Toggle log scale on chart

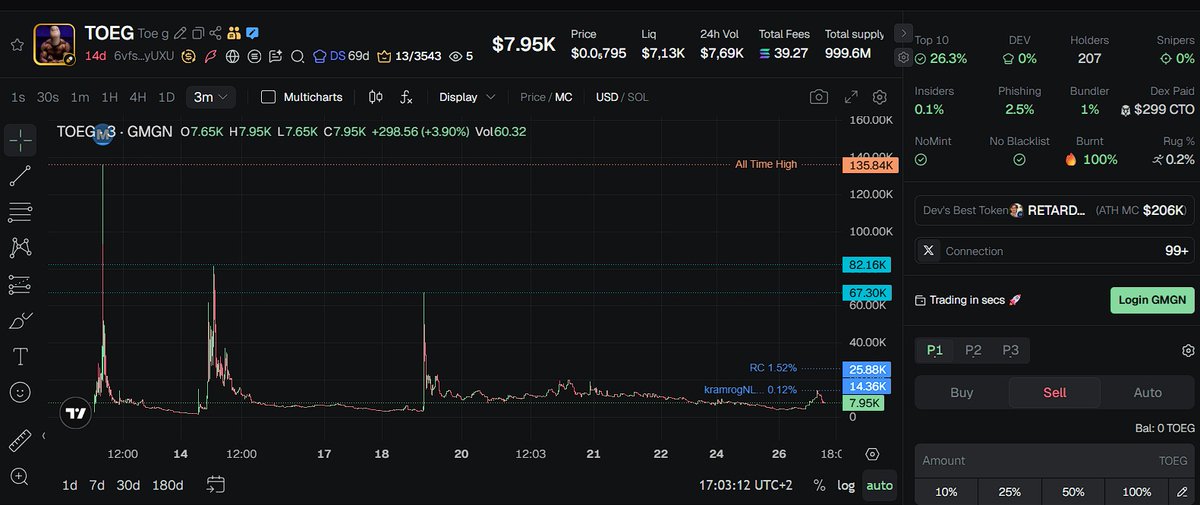846,485
